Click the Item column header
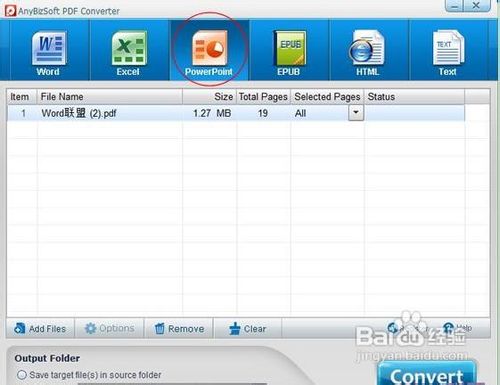 click(22, 97)
